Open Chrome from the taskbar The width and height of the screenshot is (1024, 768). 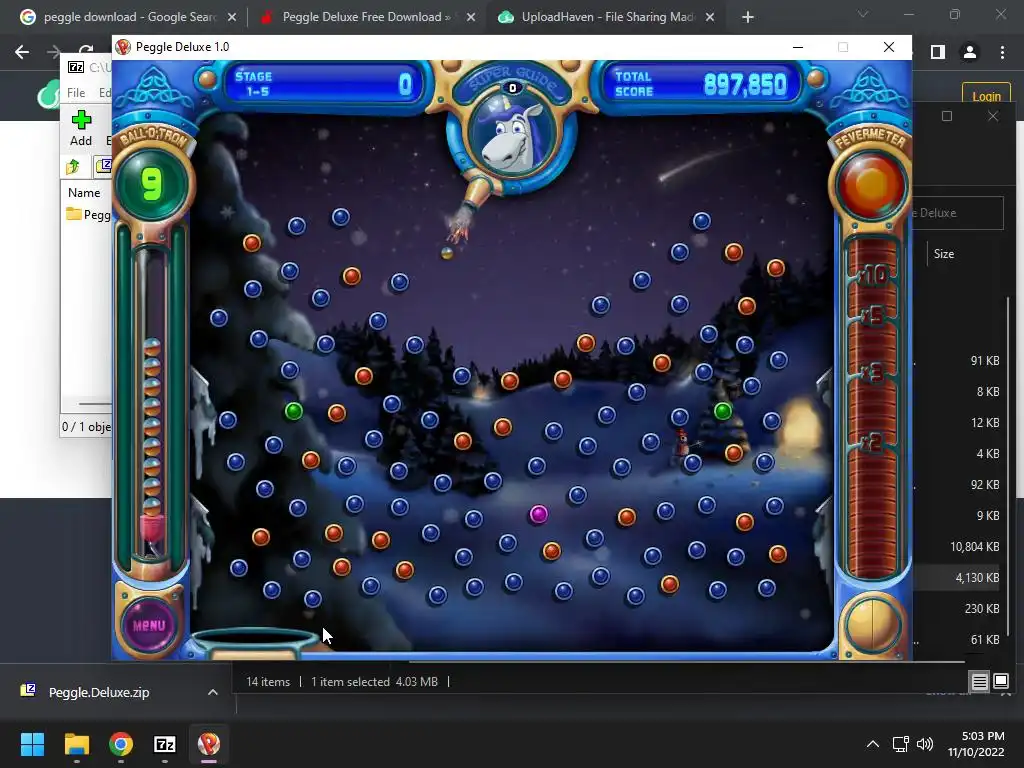pos(121,744)
